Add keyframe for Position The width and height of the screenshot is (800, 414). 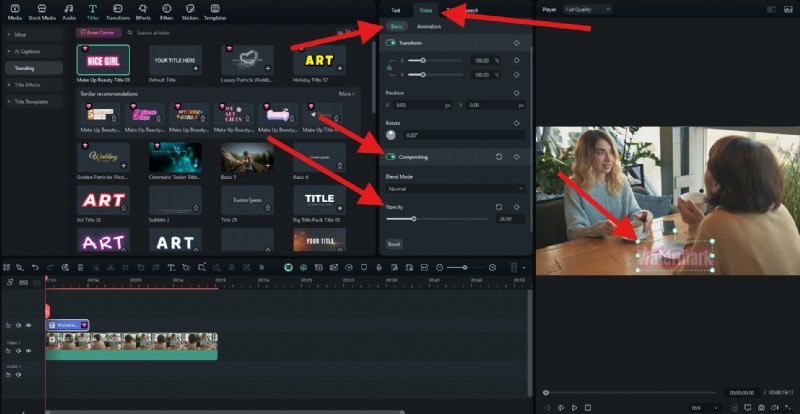click(x=516, y=93)
